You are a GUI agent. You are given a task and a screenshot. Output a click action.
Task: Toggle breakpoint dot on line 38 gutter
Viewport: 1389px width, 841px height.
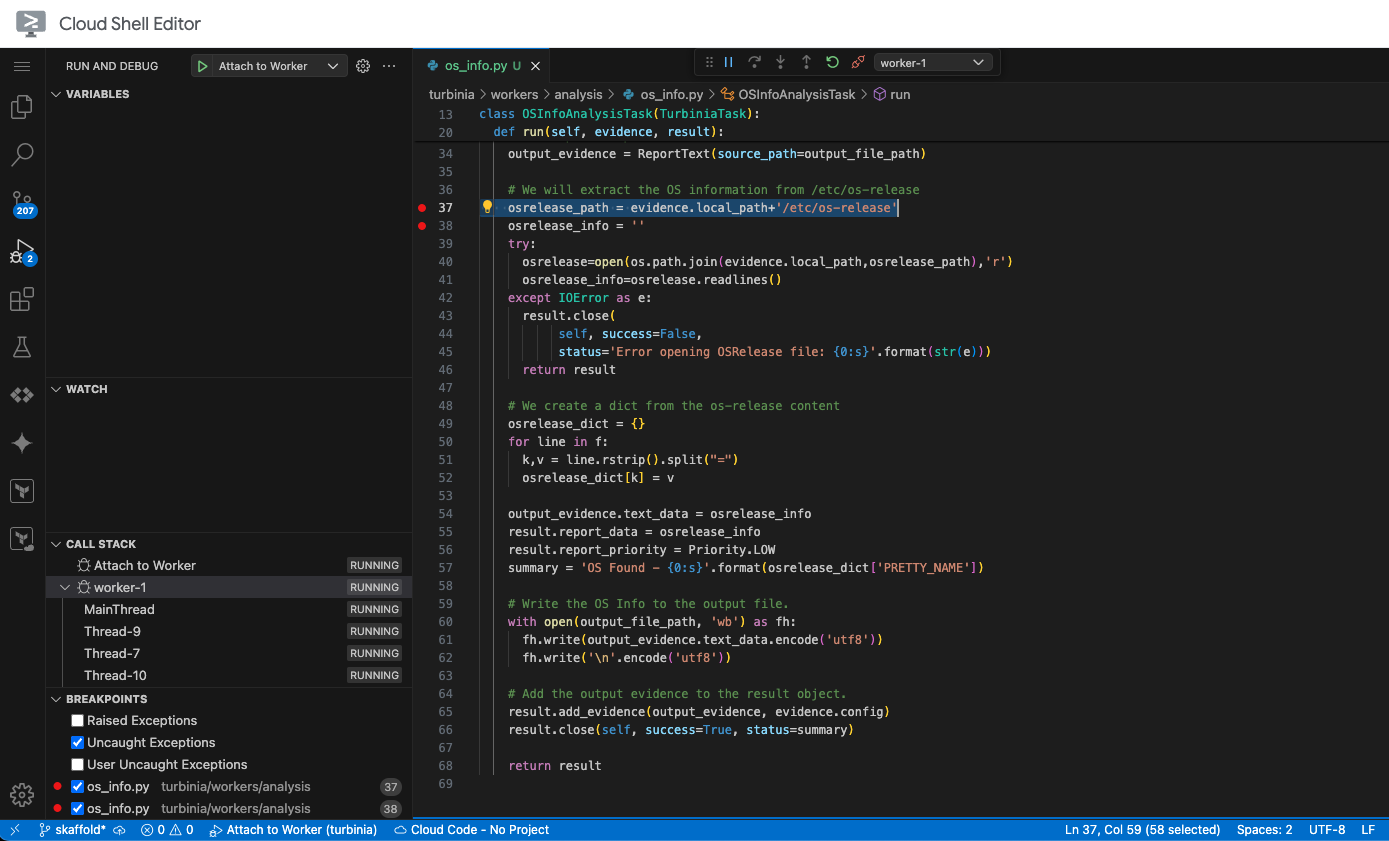pyautogui.click(x=422, y=226)
